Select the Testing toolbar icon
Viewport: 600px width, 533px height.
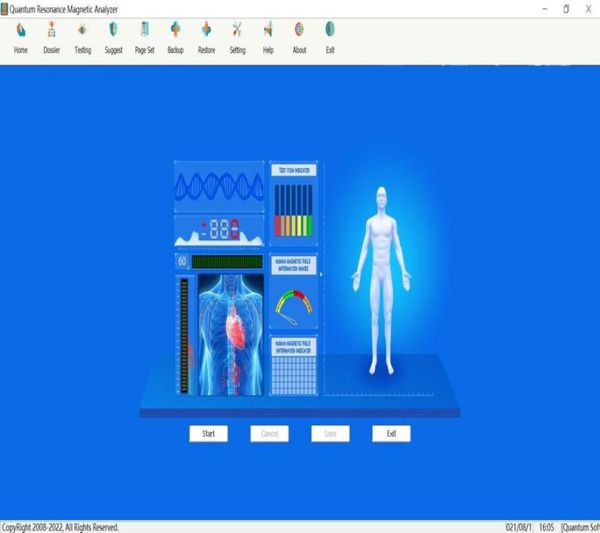click(82, 30)
